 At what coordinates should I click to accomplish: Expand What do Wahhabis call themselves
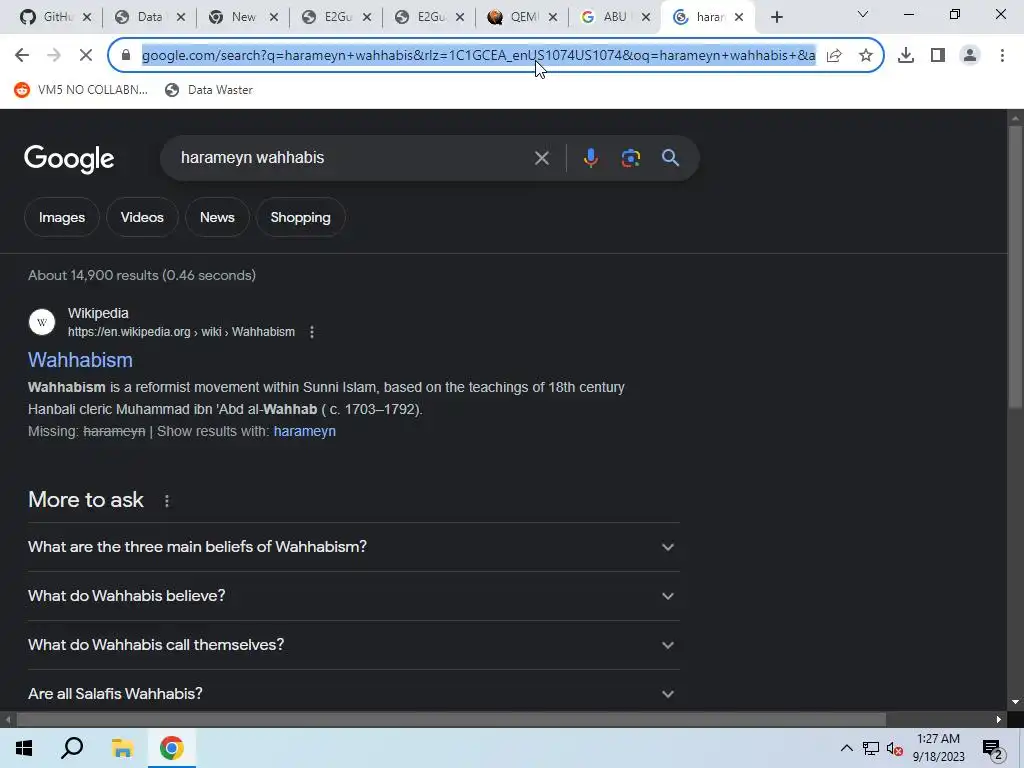tap(353, 645)
